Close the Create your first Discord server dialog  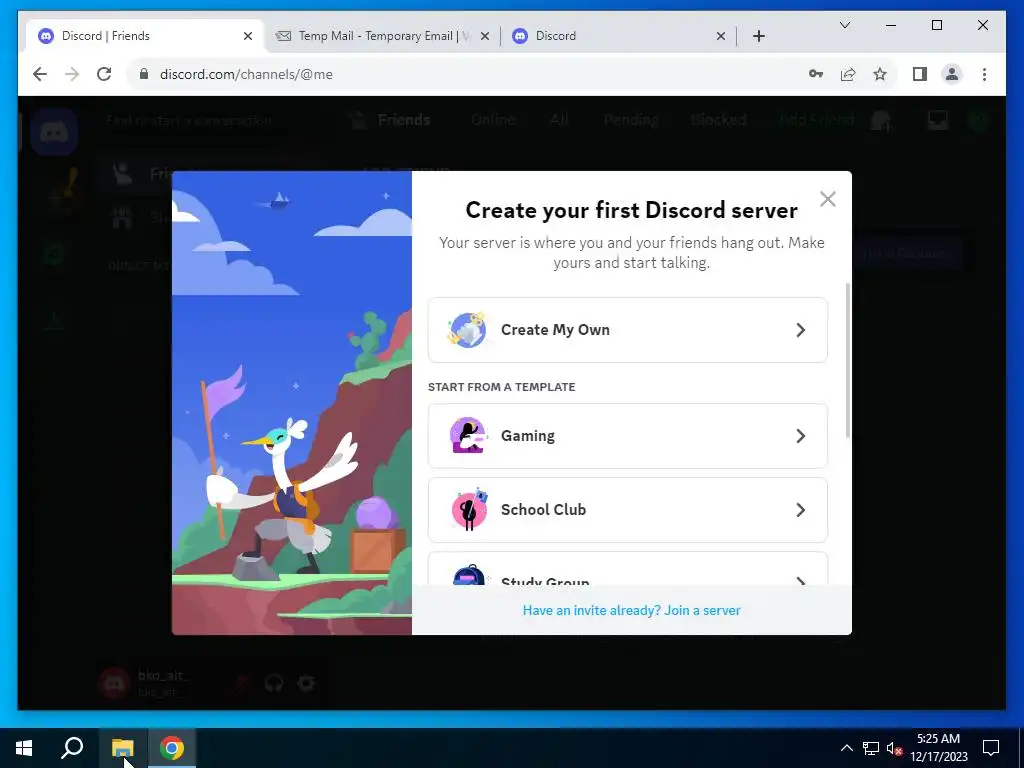pos(827,199)
